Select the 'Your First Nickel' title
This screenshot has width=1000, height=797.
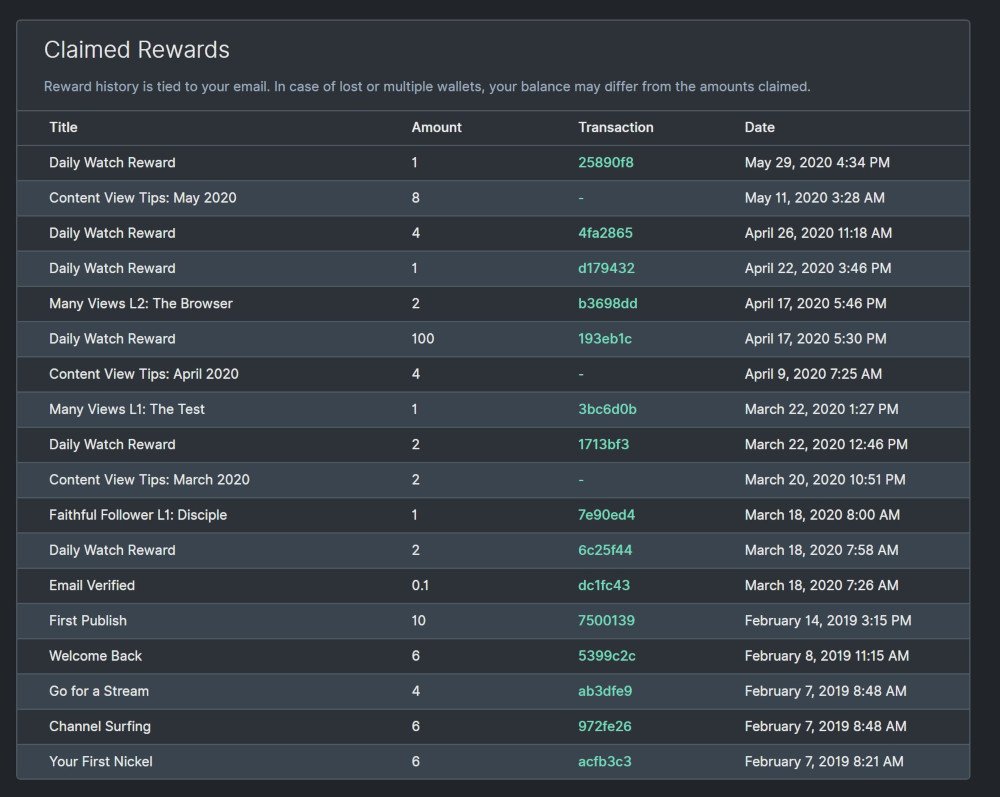(101, 761)
